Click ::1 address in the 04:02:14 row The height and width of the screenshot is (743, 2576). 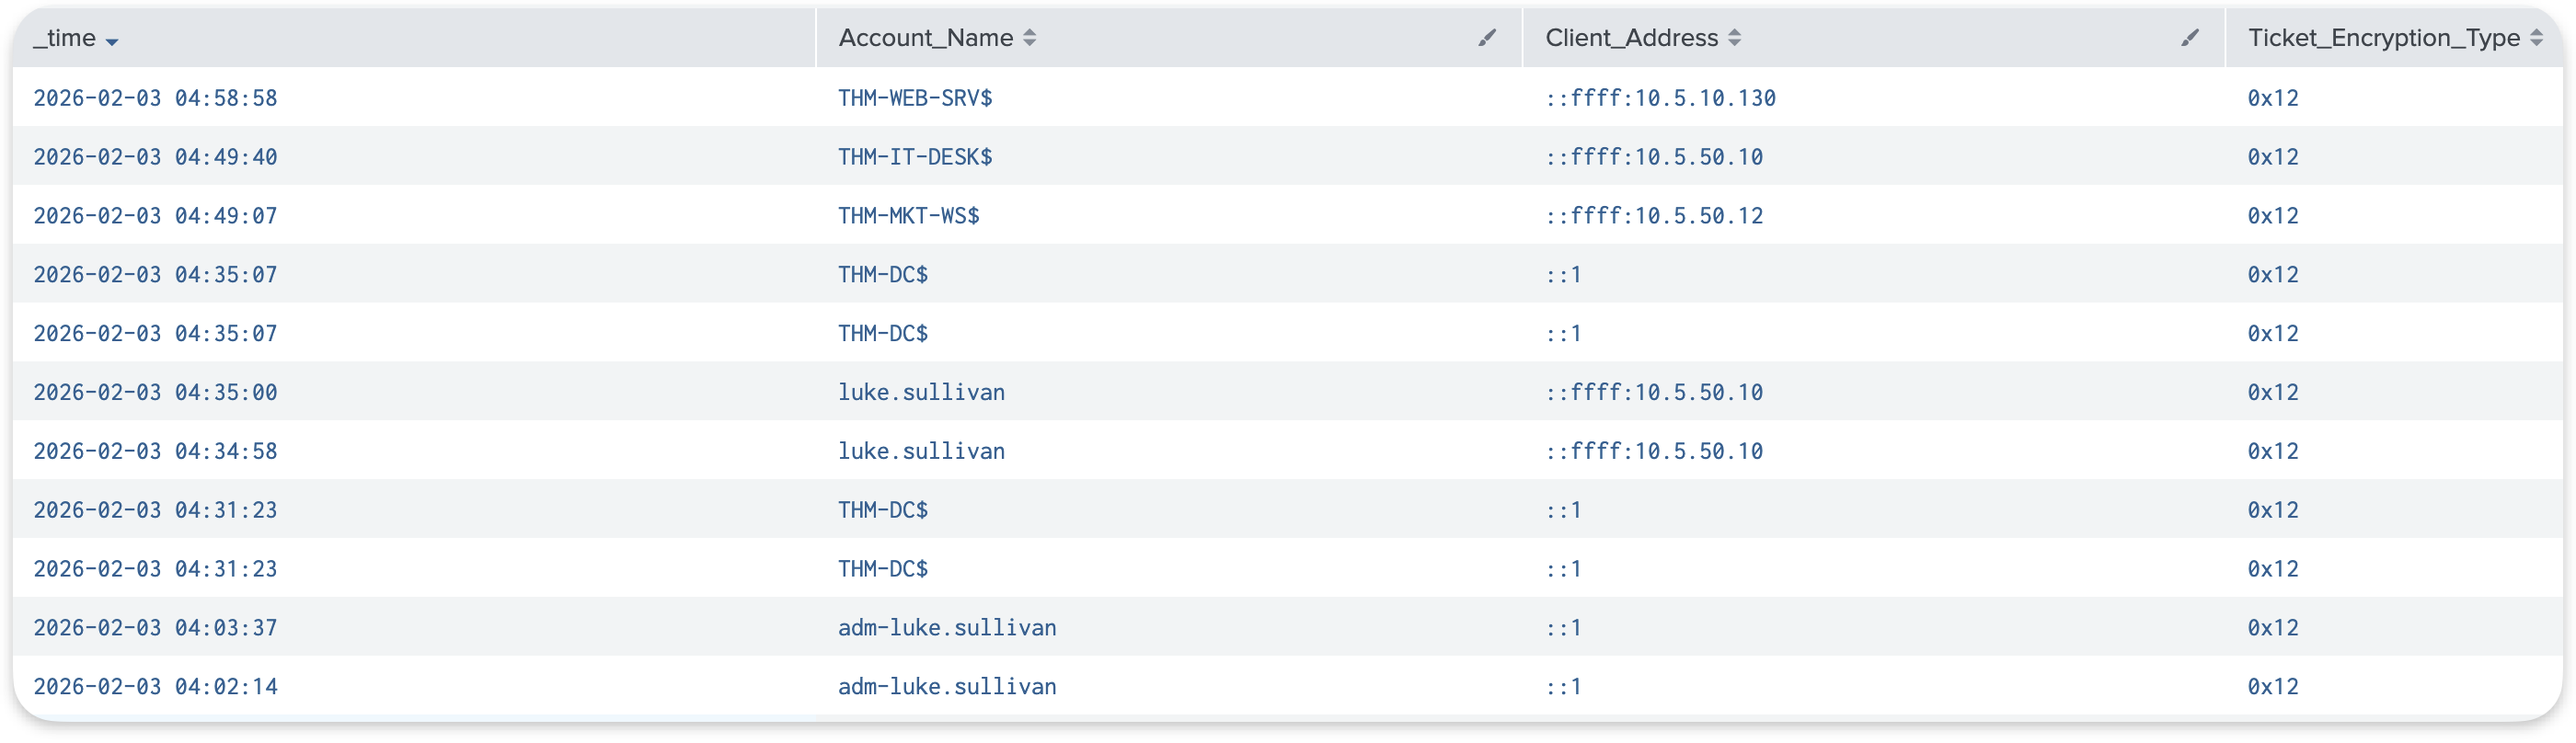pos(1563,687)
